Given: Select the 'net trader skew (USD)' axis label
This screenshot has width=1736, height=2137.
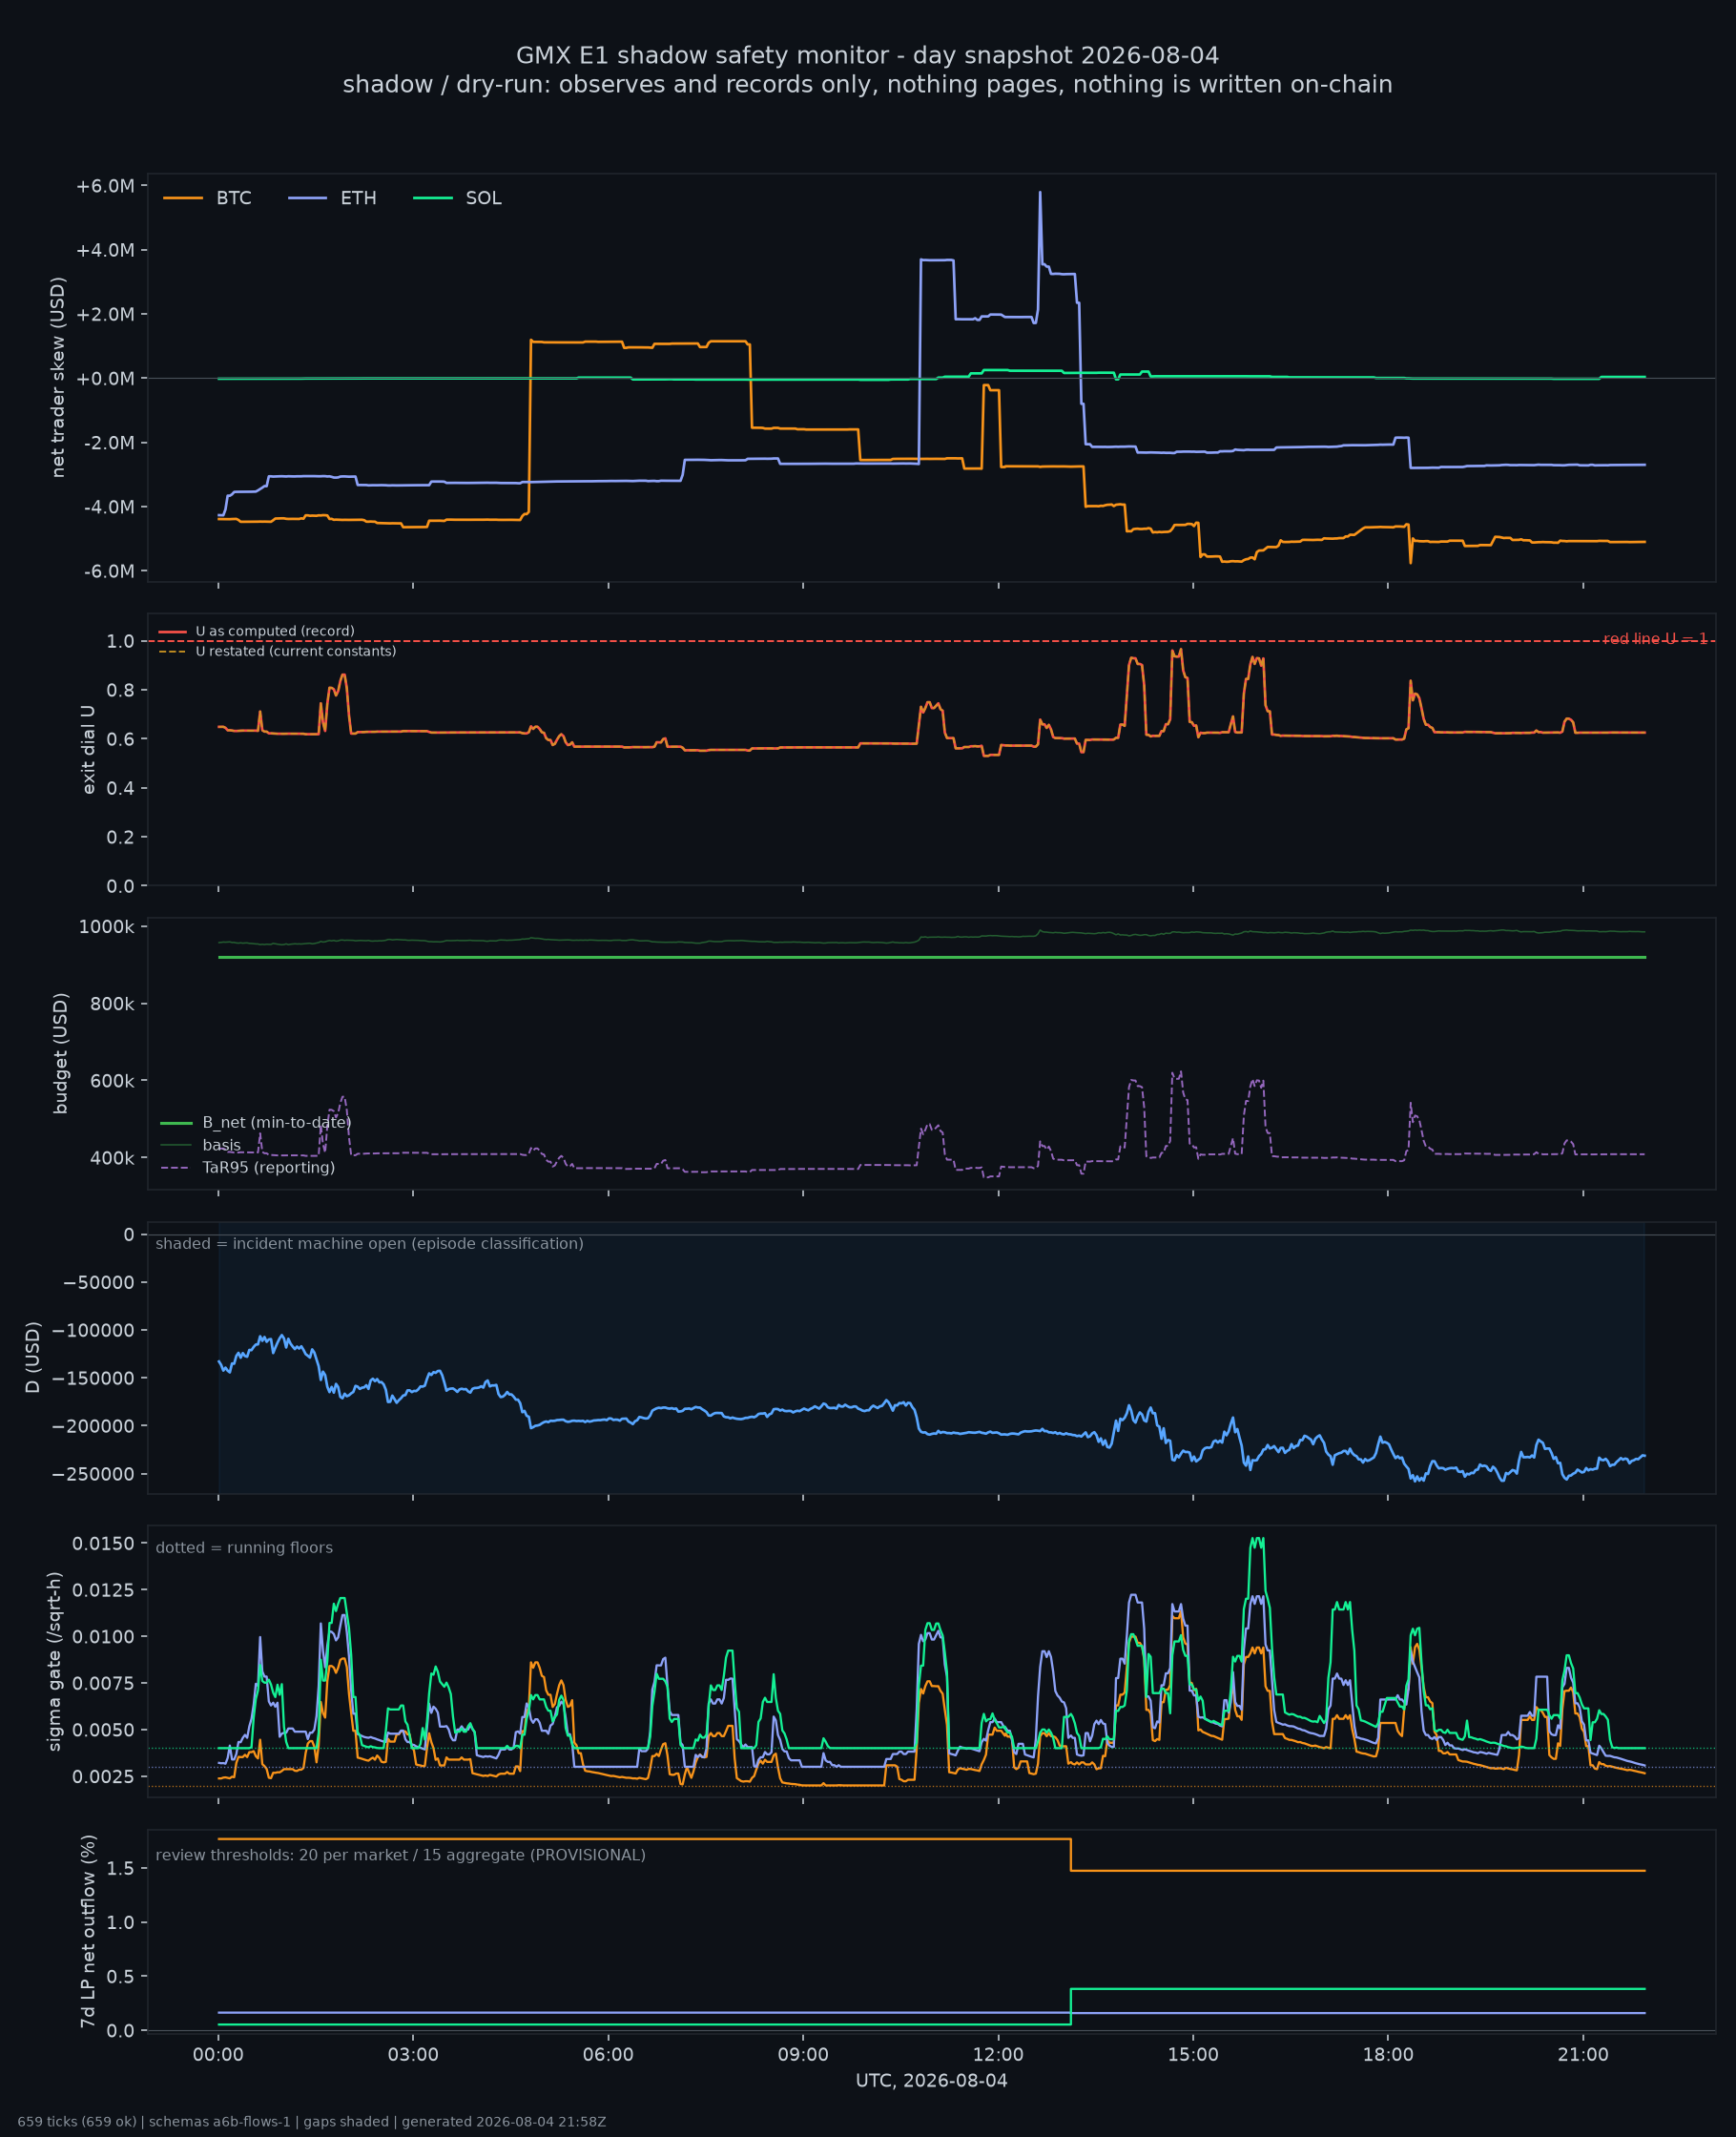Looking at the screenshot, I should click(x=58, y=377).
